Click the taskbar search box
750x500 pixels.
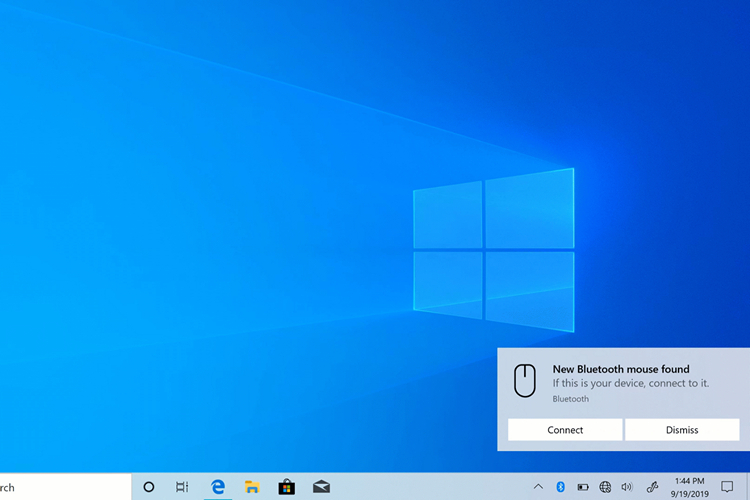(66, 487)
